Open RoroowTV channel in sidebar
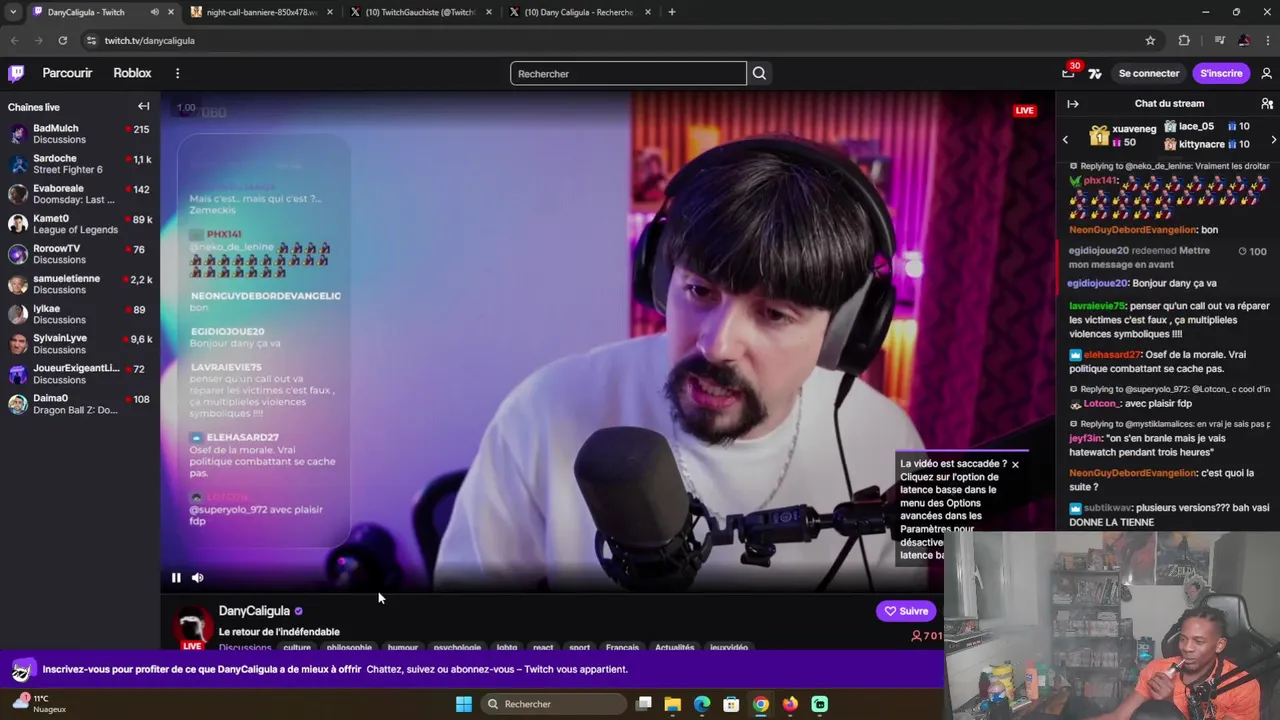Image resolution: width=1280 pixels, height=720 pixels. (x=79, y=254)
